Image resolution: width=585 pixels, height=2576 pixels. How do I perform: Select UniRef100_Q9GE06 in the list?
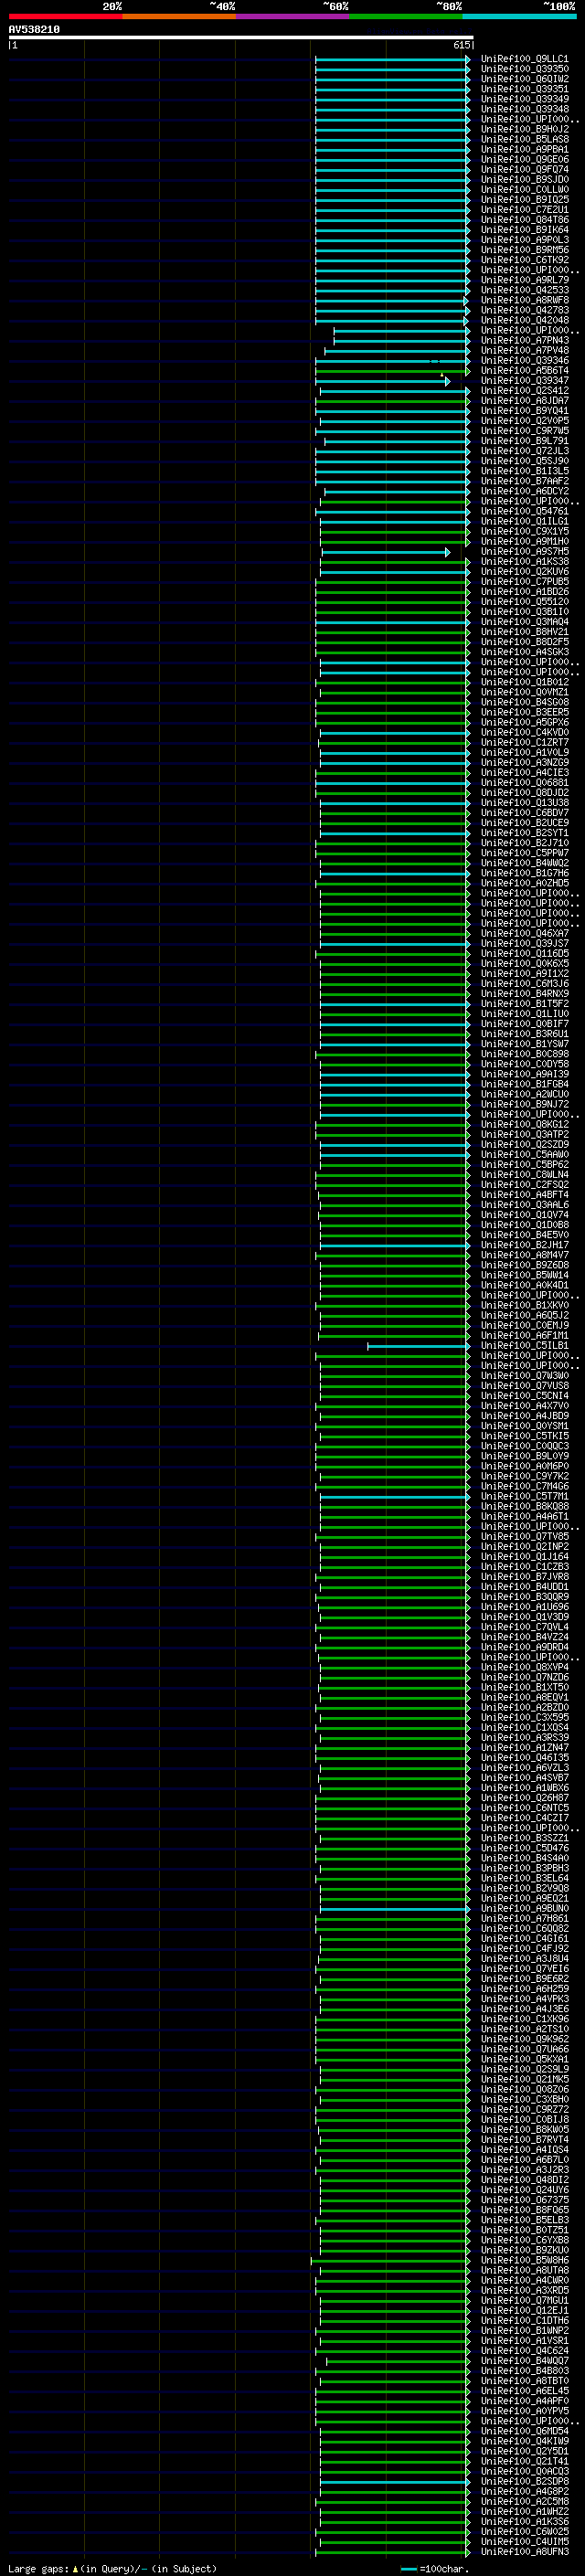tap(524, 159)
